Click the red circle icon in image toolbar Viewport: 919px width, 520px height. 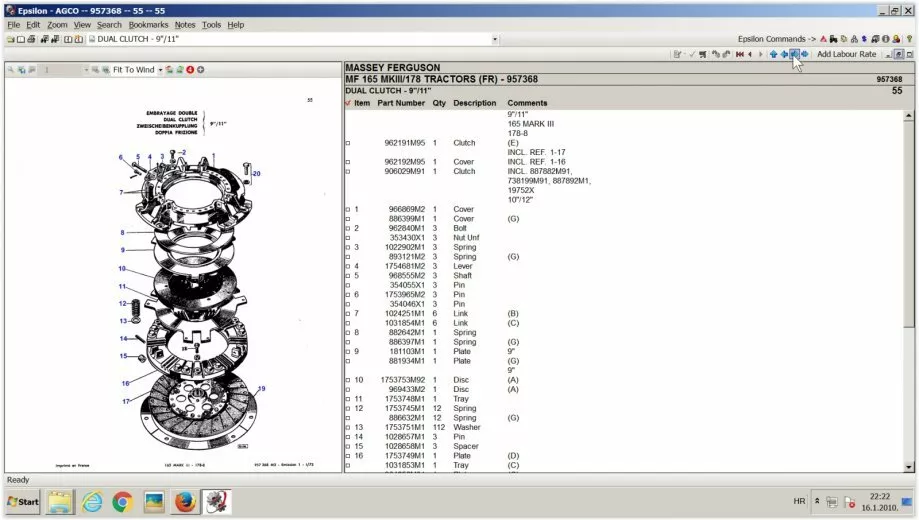tap(190, 70)
